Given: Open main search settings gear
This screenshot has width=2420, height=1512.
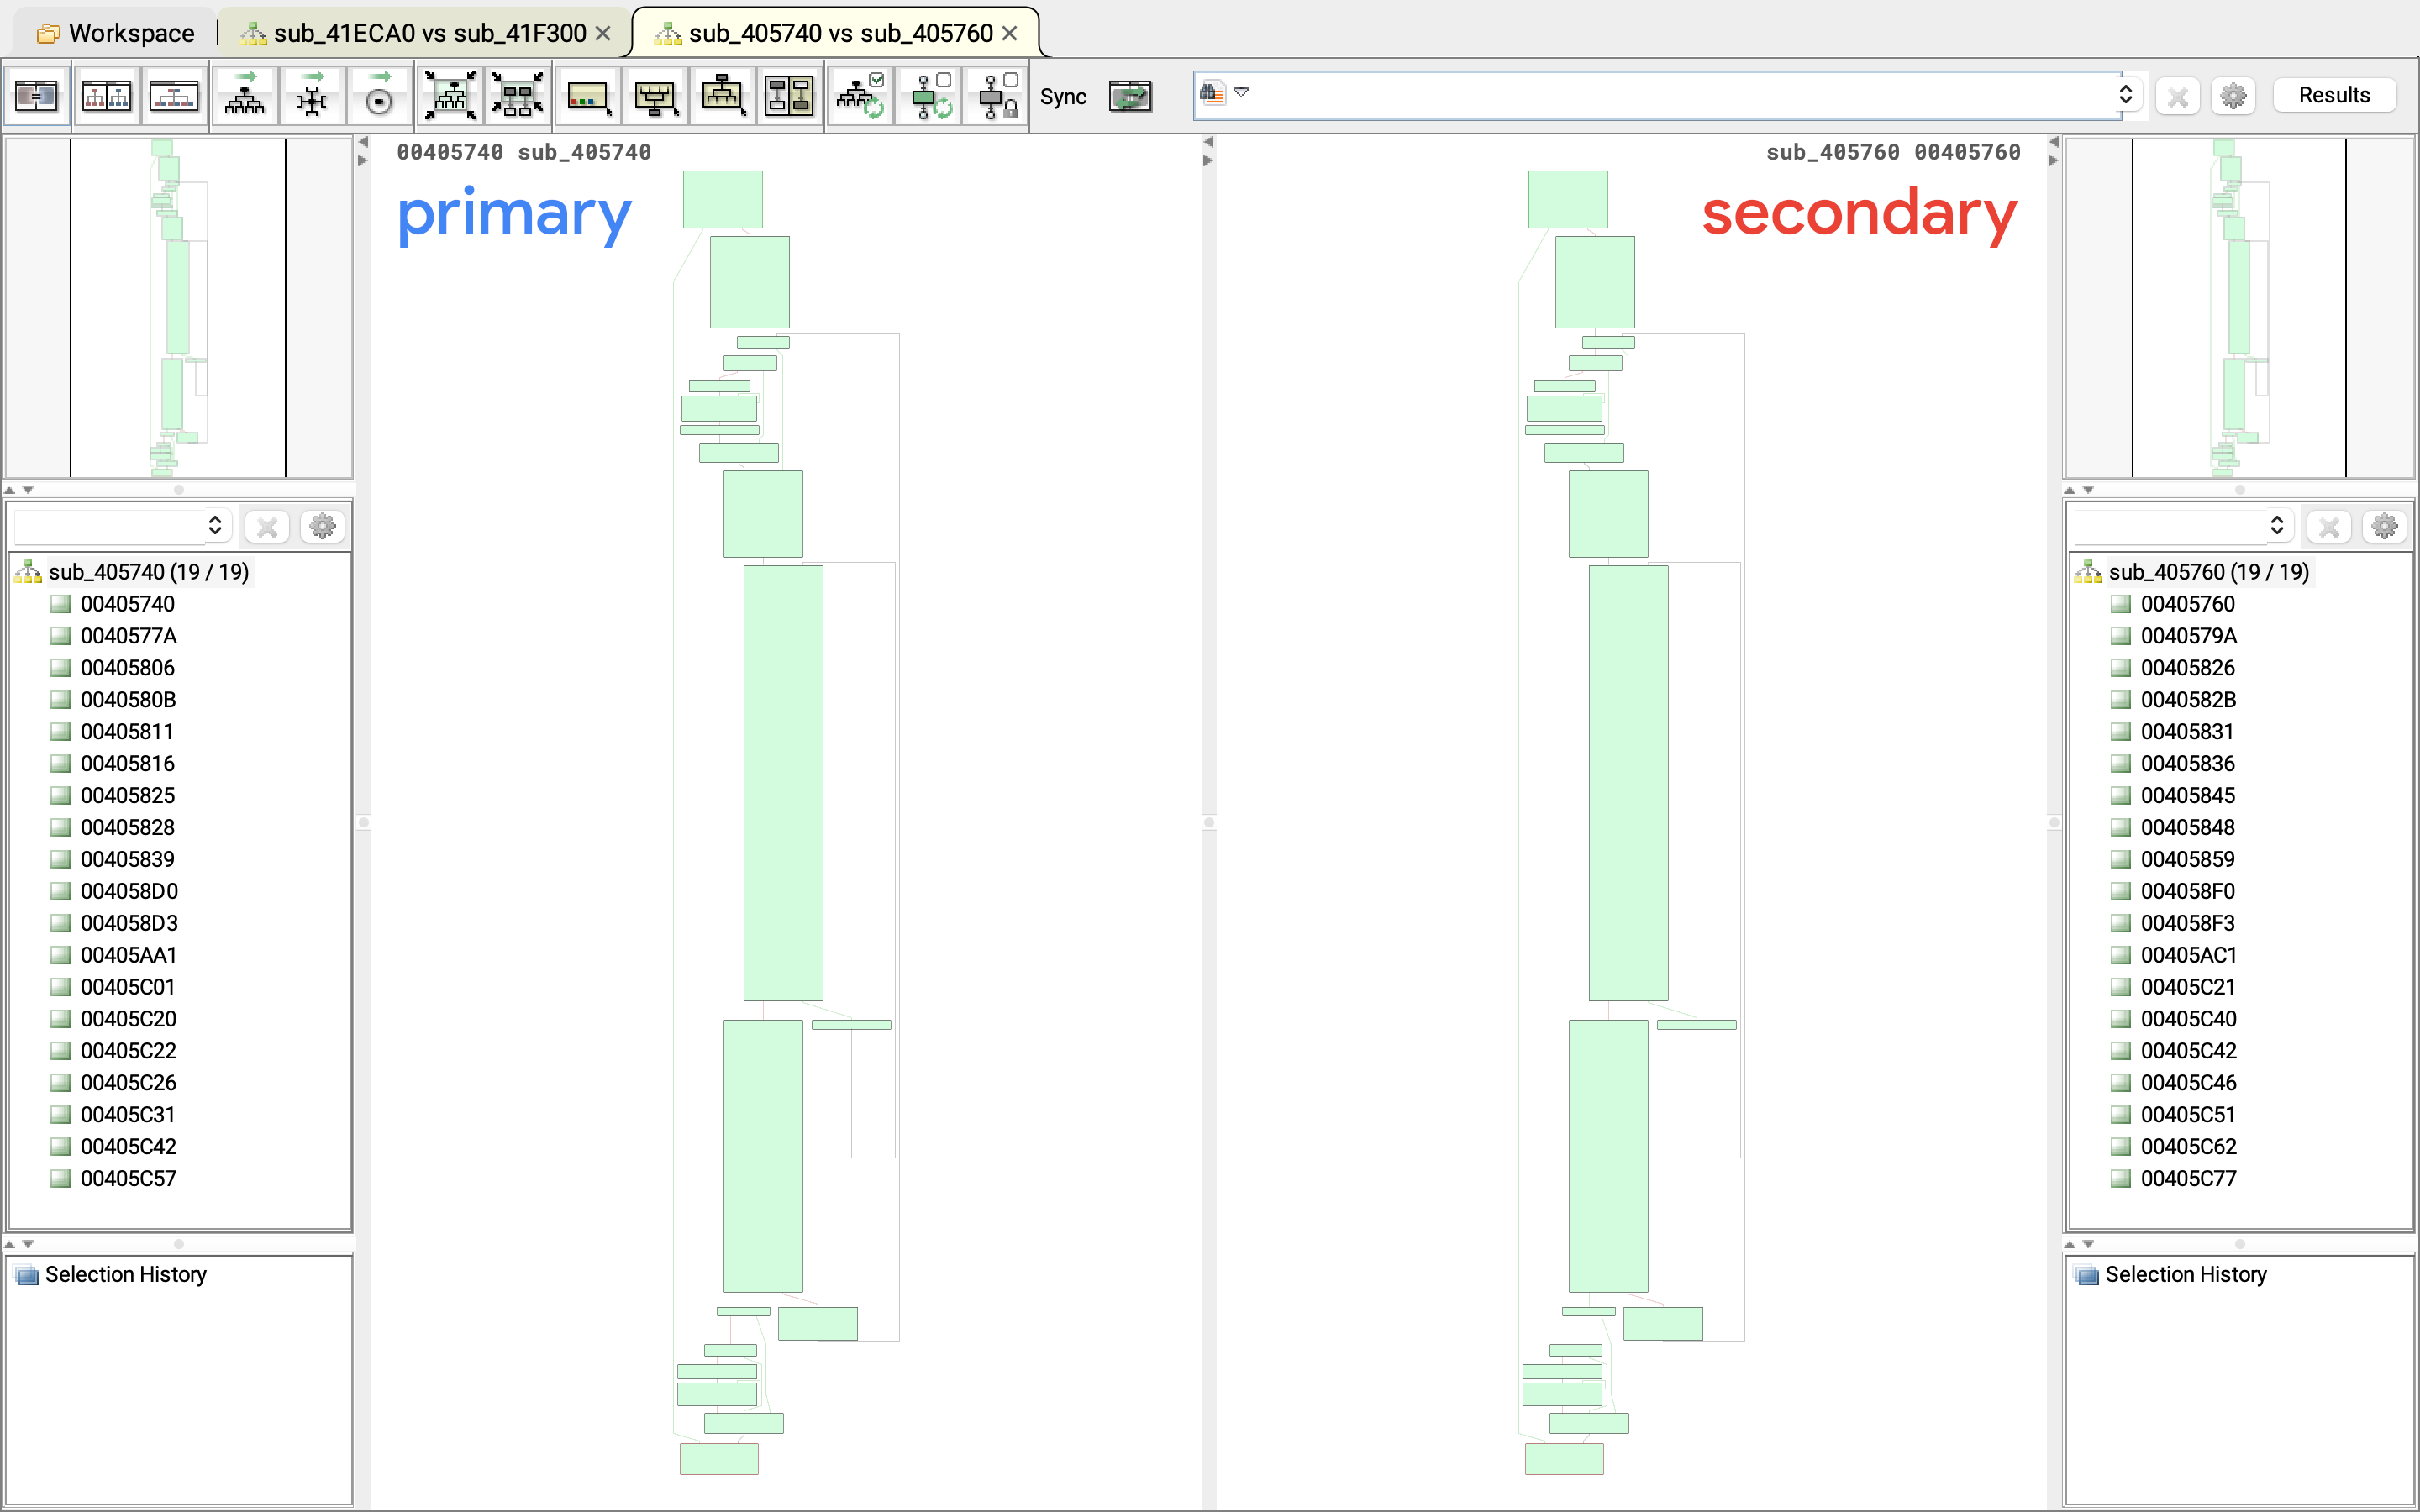Looking at the screenshot, I should click(2233, 96).
